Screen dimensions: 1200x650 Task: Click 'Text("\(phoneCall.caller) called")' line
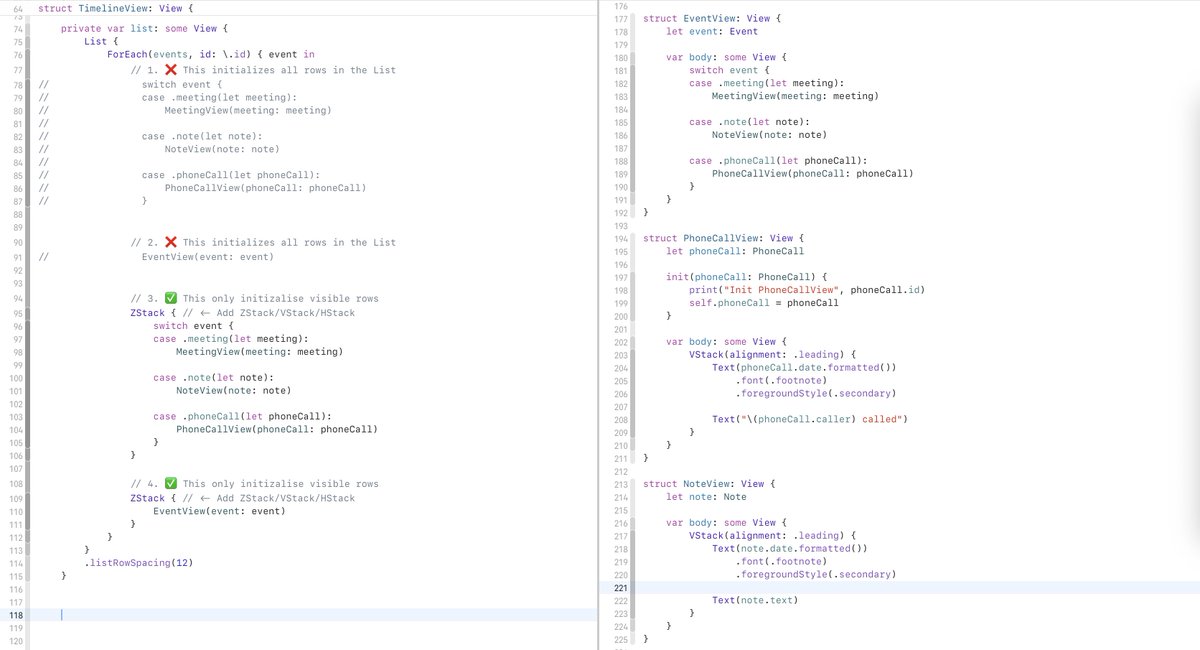point(810,419)
